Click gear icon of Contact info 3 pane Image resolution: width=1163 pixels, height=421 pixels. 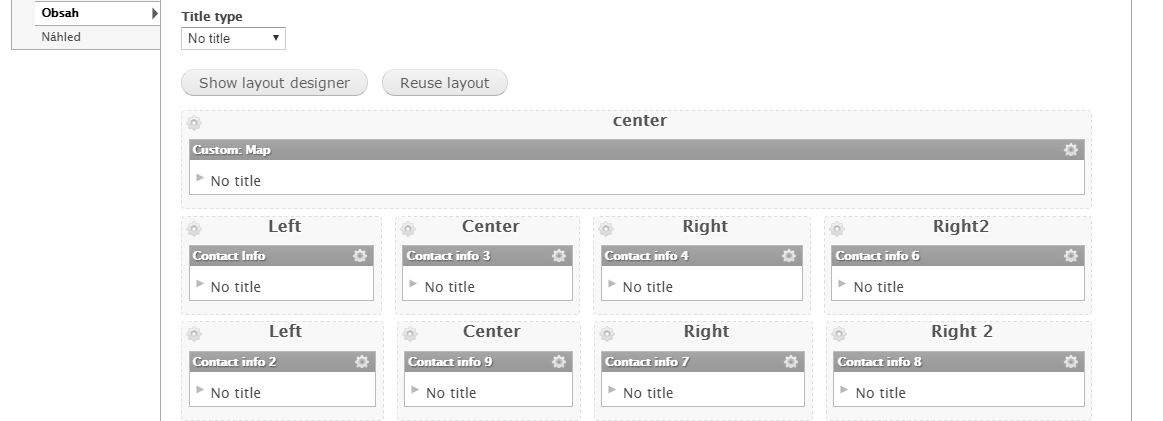coord(559,256)
